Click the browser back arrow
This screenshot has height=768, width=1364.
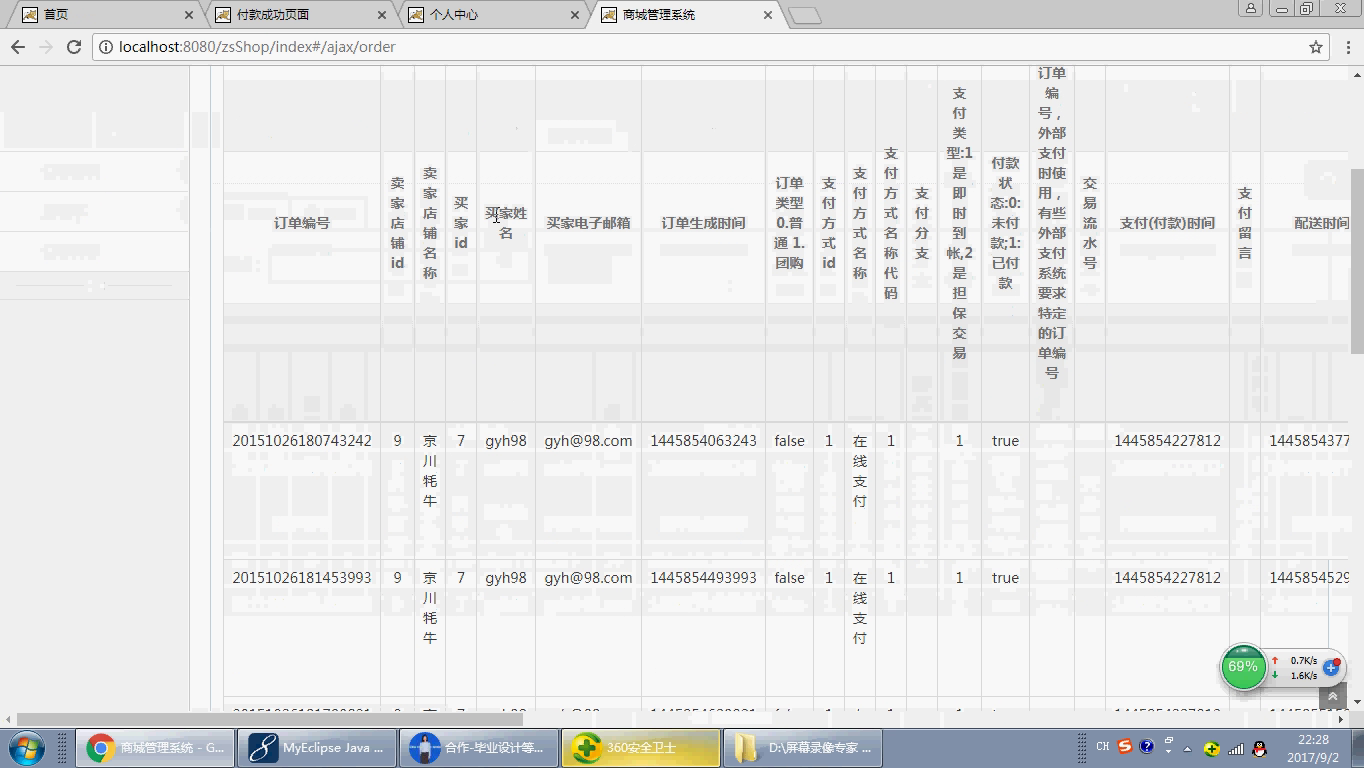point(17,47)
